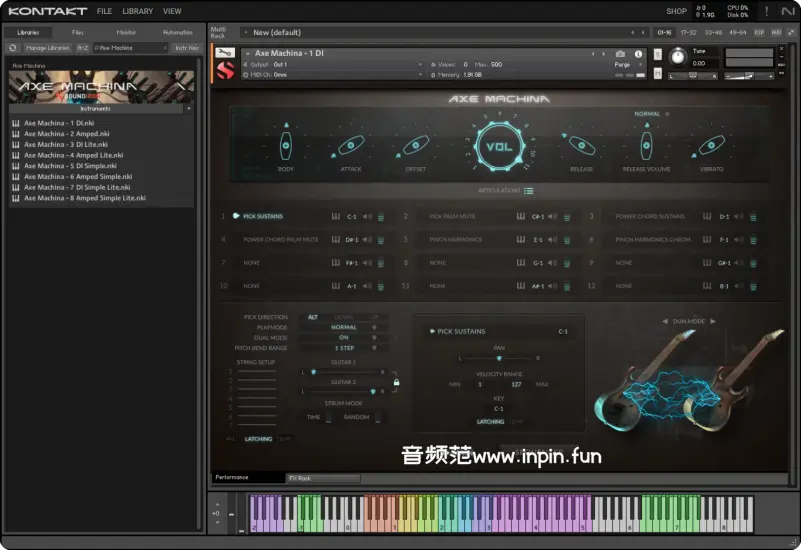Image resolution: width=801 pixels, height=550 pixels.
Task: Toggle the KSP button in rack header
Action: pyautogui.click(x=759, y=32)
